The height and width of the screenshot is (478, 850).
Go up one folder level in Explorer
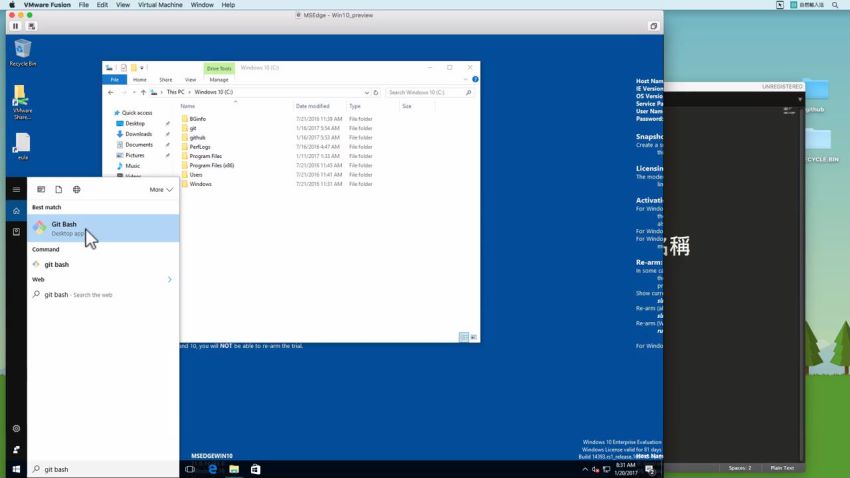click(x=143, y=93)
